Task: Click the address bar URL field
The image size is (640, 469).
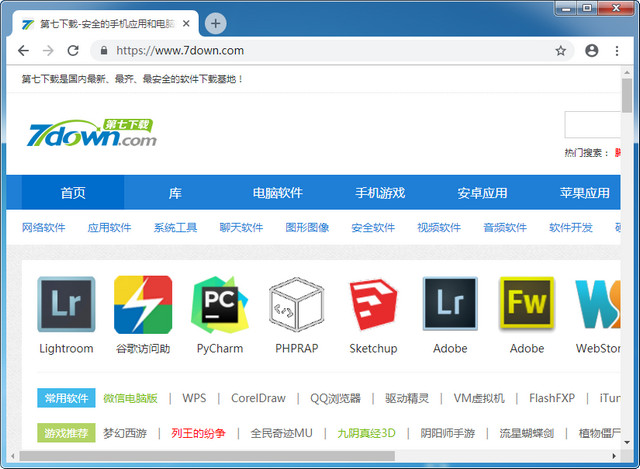Action: pos(333,51)
